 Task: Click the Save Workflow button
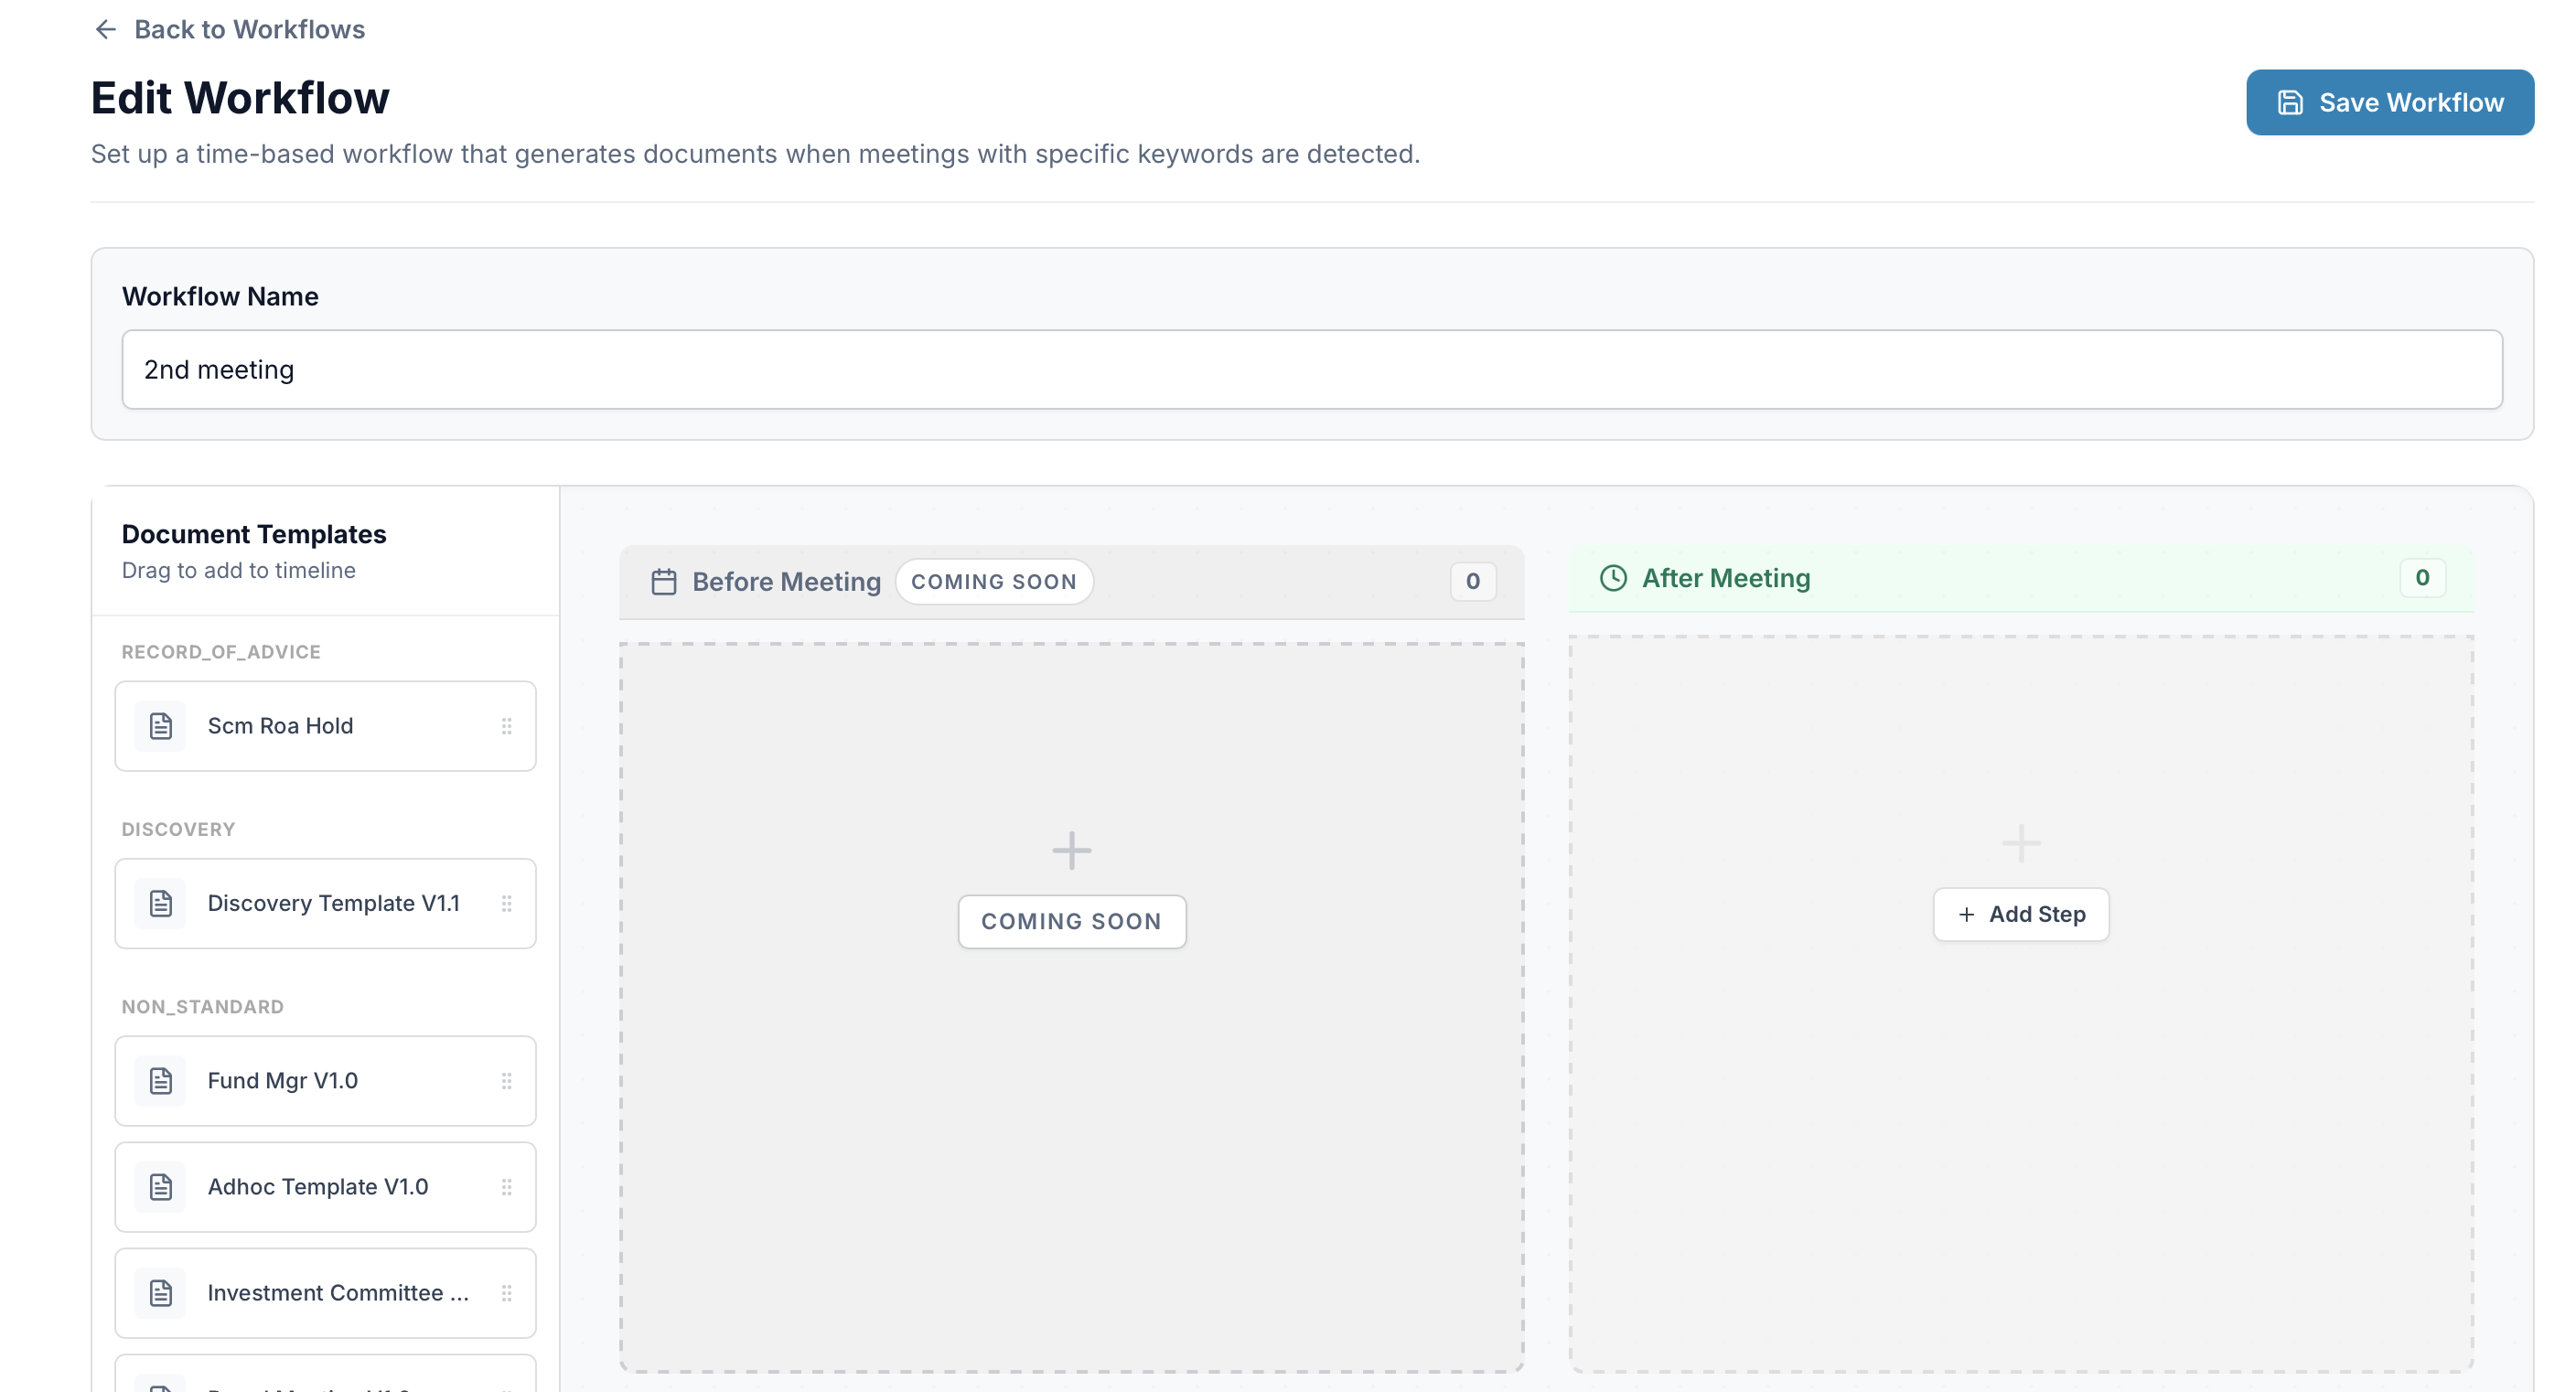point(2389,102)
